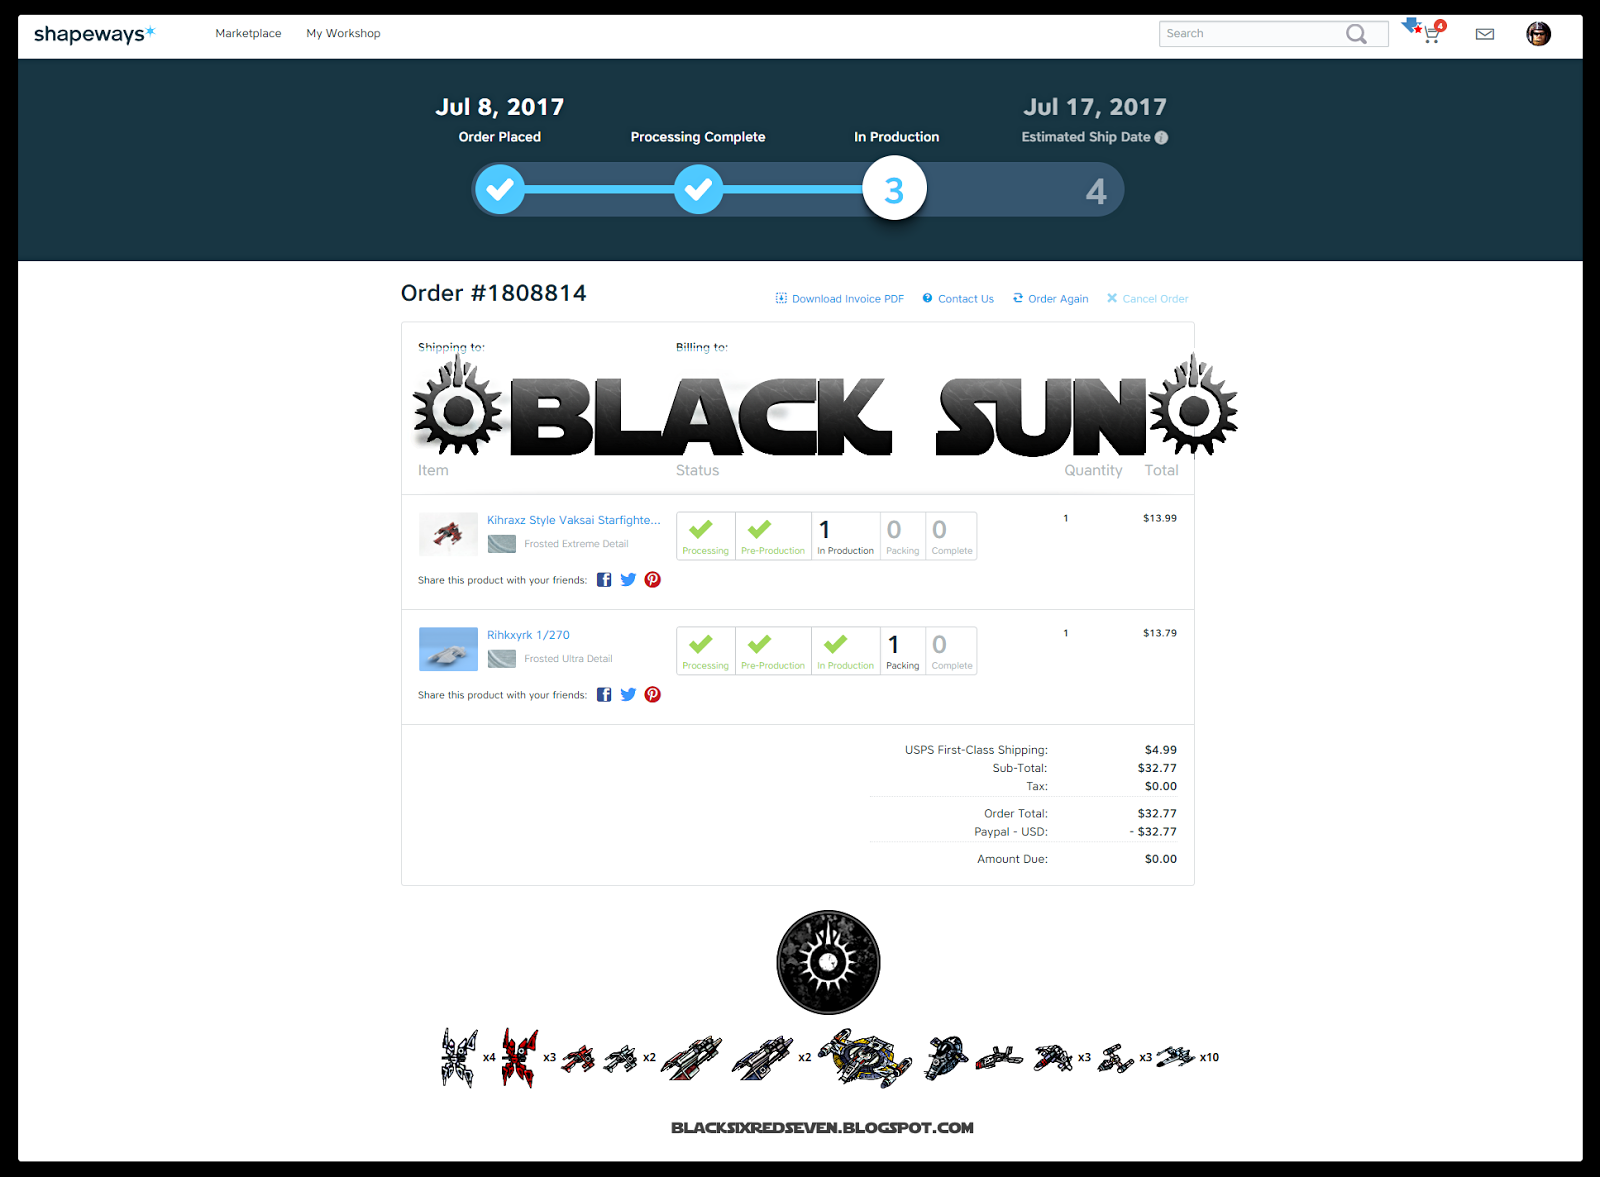Screen dimensions: 1600x1177
Task: Open the Rihkxyrk 1/270 product thumbnail
Action: (448, 649)
